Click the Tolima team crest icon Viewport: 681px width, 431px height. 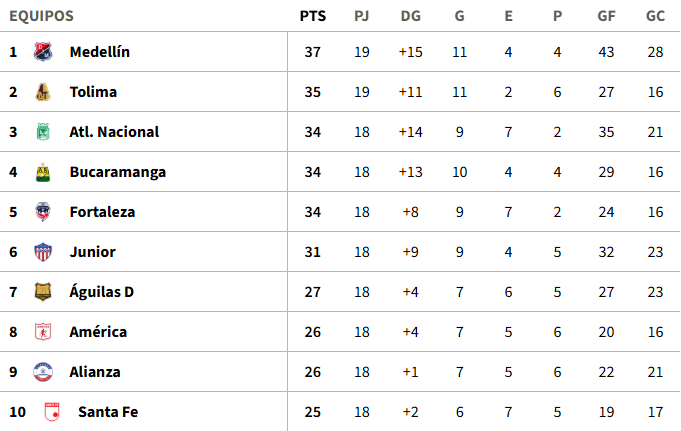point(42,92)
